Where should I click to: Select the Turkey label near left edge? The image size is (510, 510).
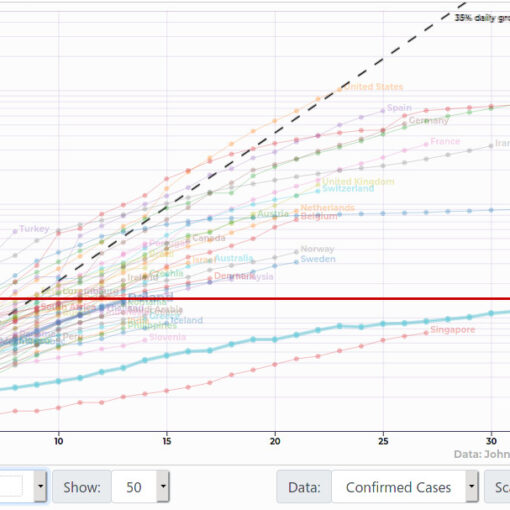pyautogui.click(x=34, y=229)
